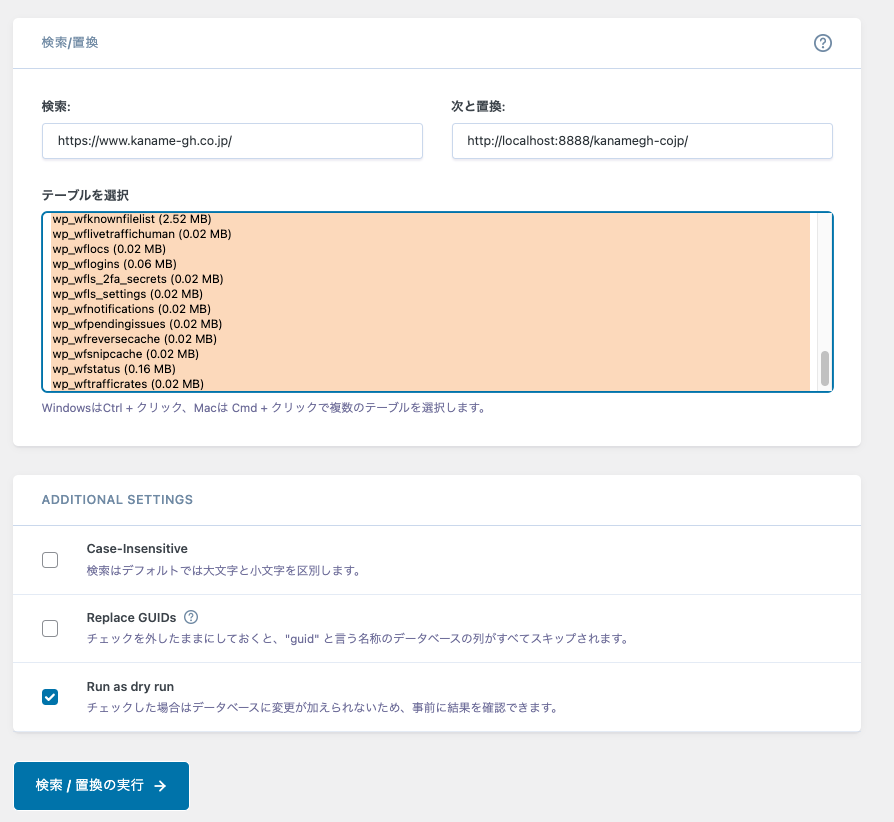Select wp_wfls_settings table entry
894x822 pixels.
(x=128, y=294)
